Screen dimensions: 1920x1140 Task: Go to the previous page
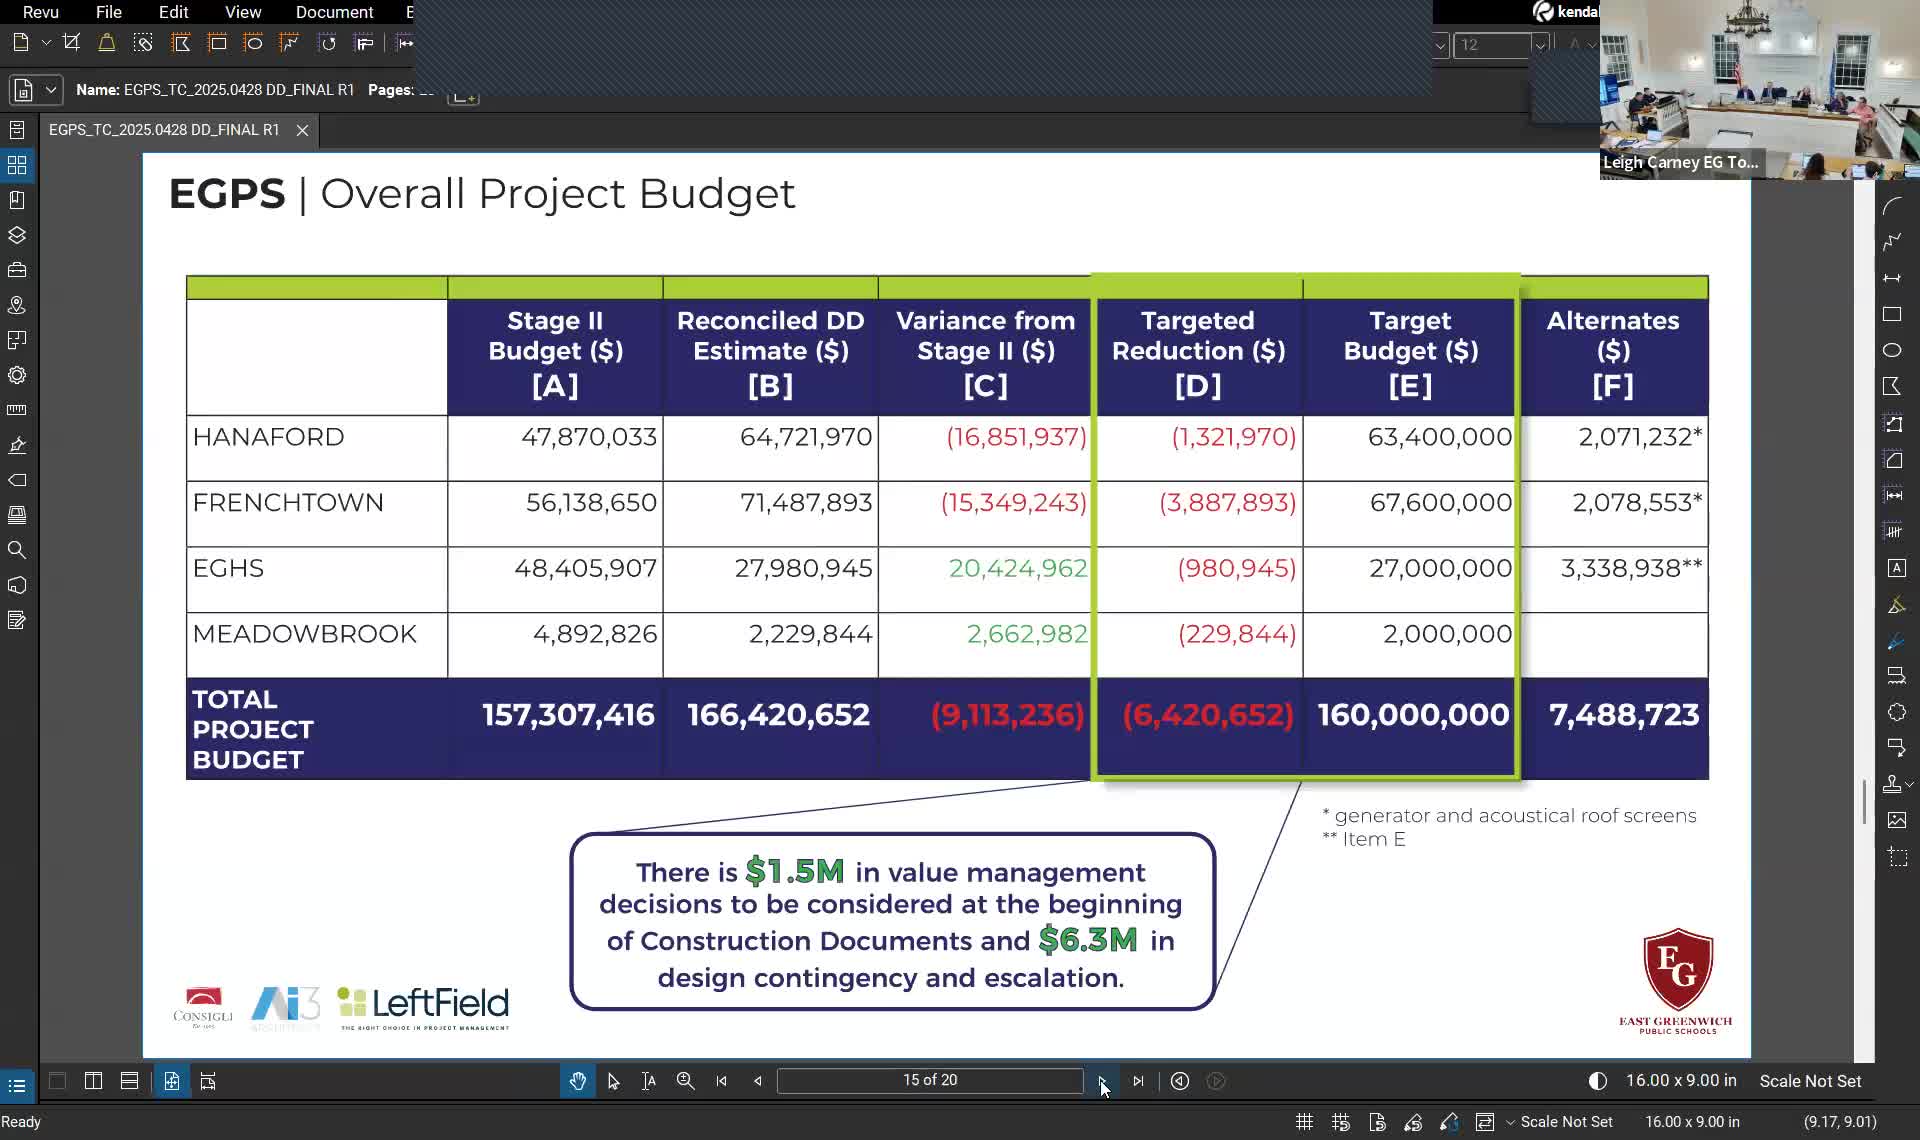click(757, 1081)
